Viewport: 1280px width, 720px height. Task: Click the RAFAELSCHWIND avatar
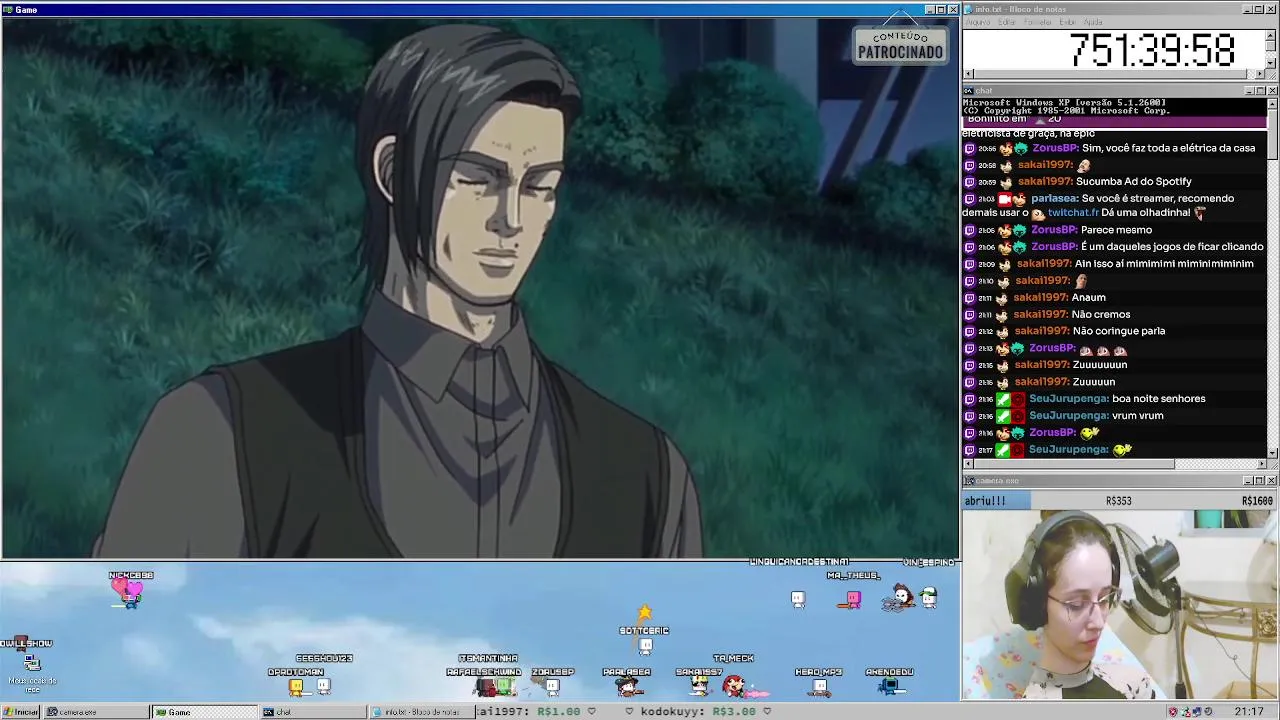pyautogui.click(x=487, y=686)
